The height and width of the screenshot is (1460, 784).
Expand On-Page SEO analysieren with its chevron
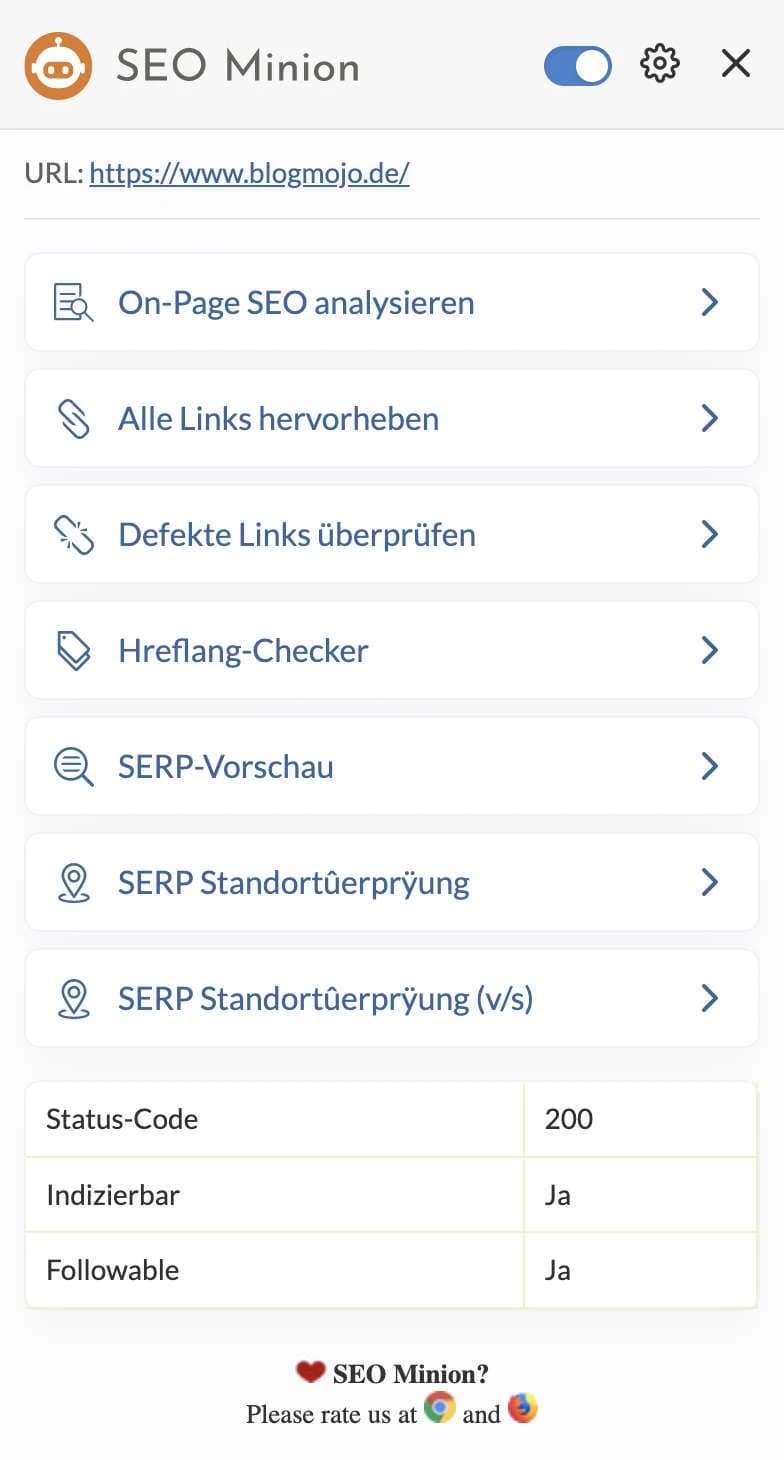click(x=710, y=302)
